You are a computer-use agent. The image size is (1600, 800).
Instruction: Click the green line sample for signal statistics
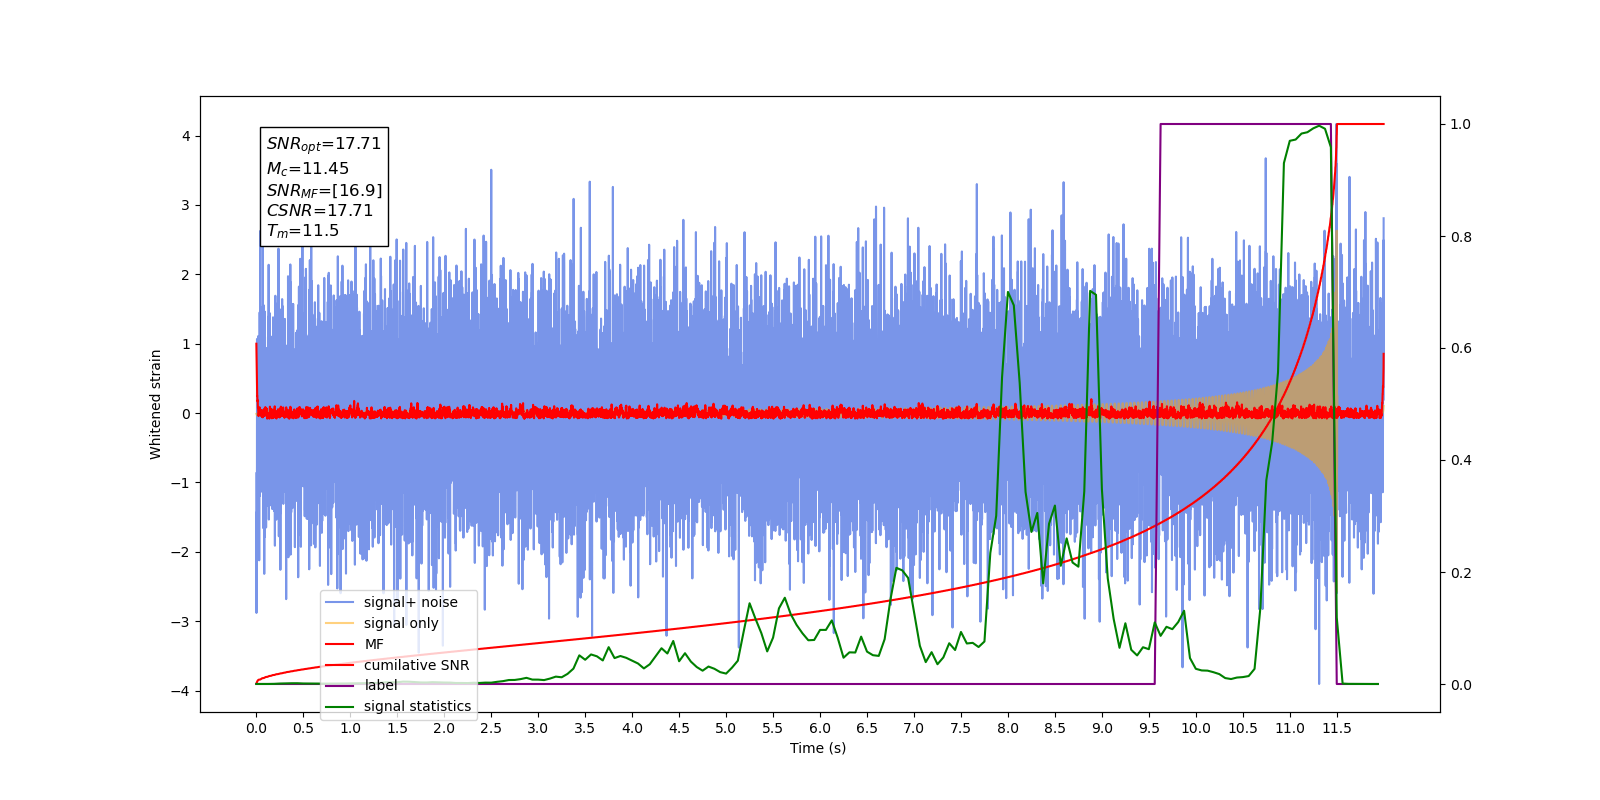tap(340, 706)
